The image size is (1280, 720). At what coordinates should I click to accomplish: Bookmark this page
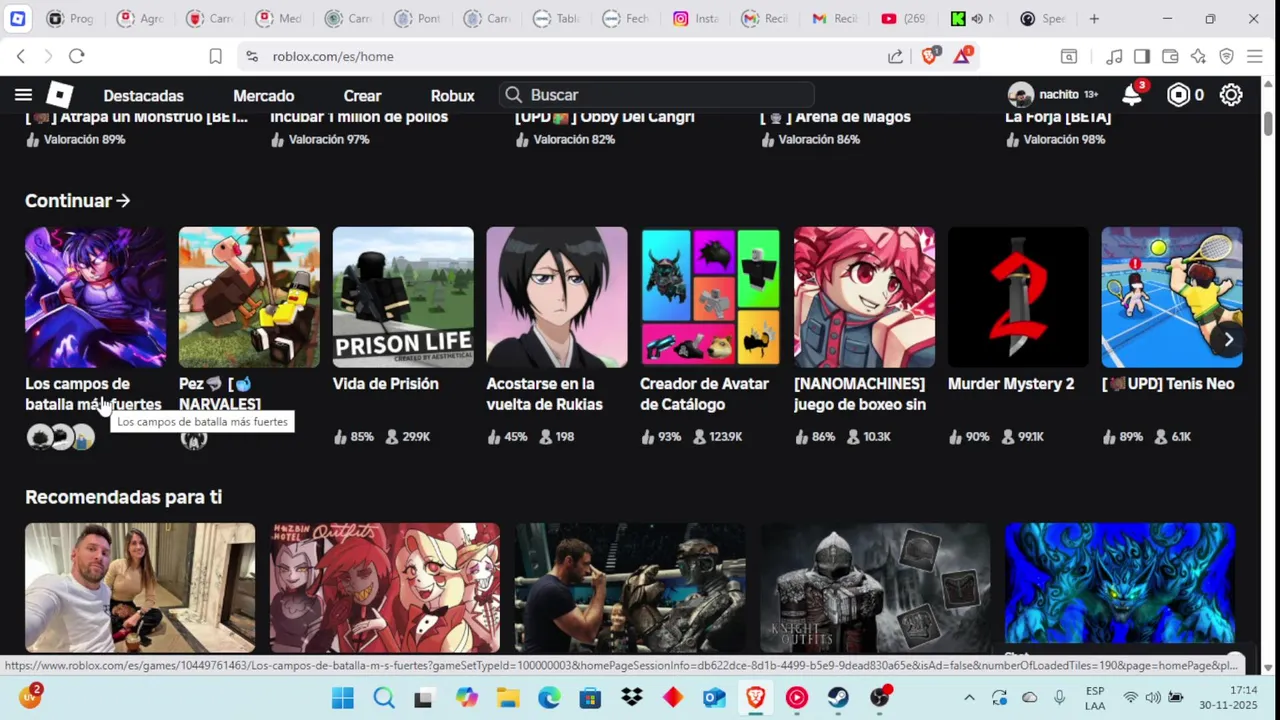[215, 56]
